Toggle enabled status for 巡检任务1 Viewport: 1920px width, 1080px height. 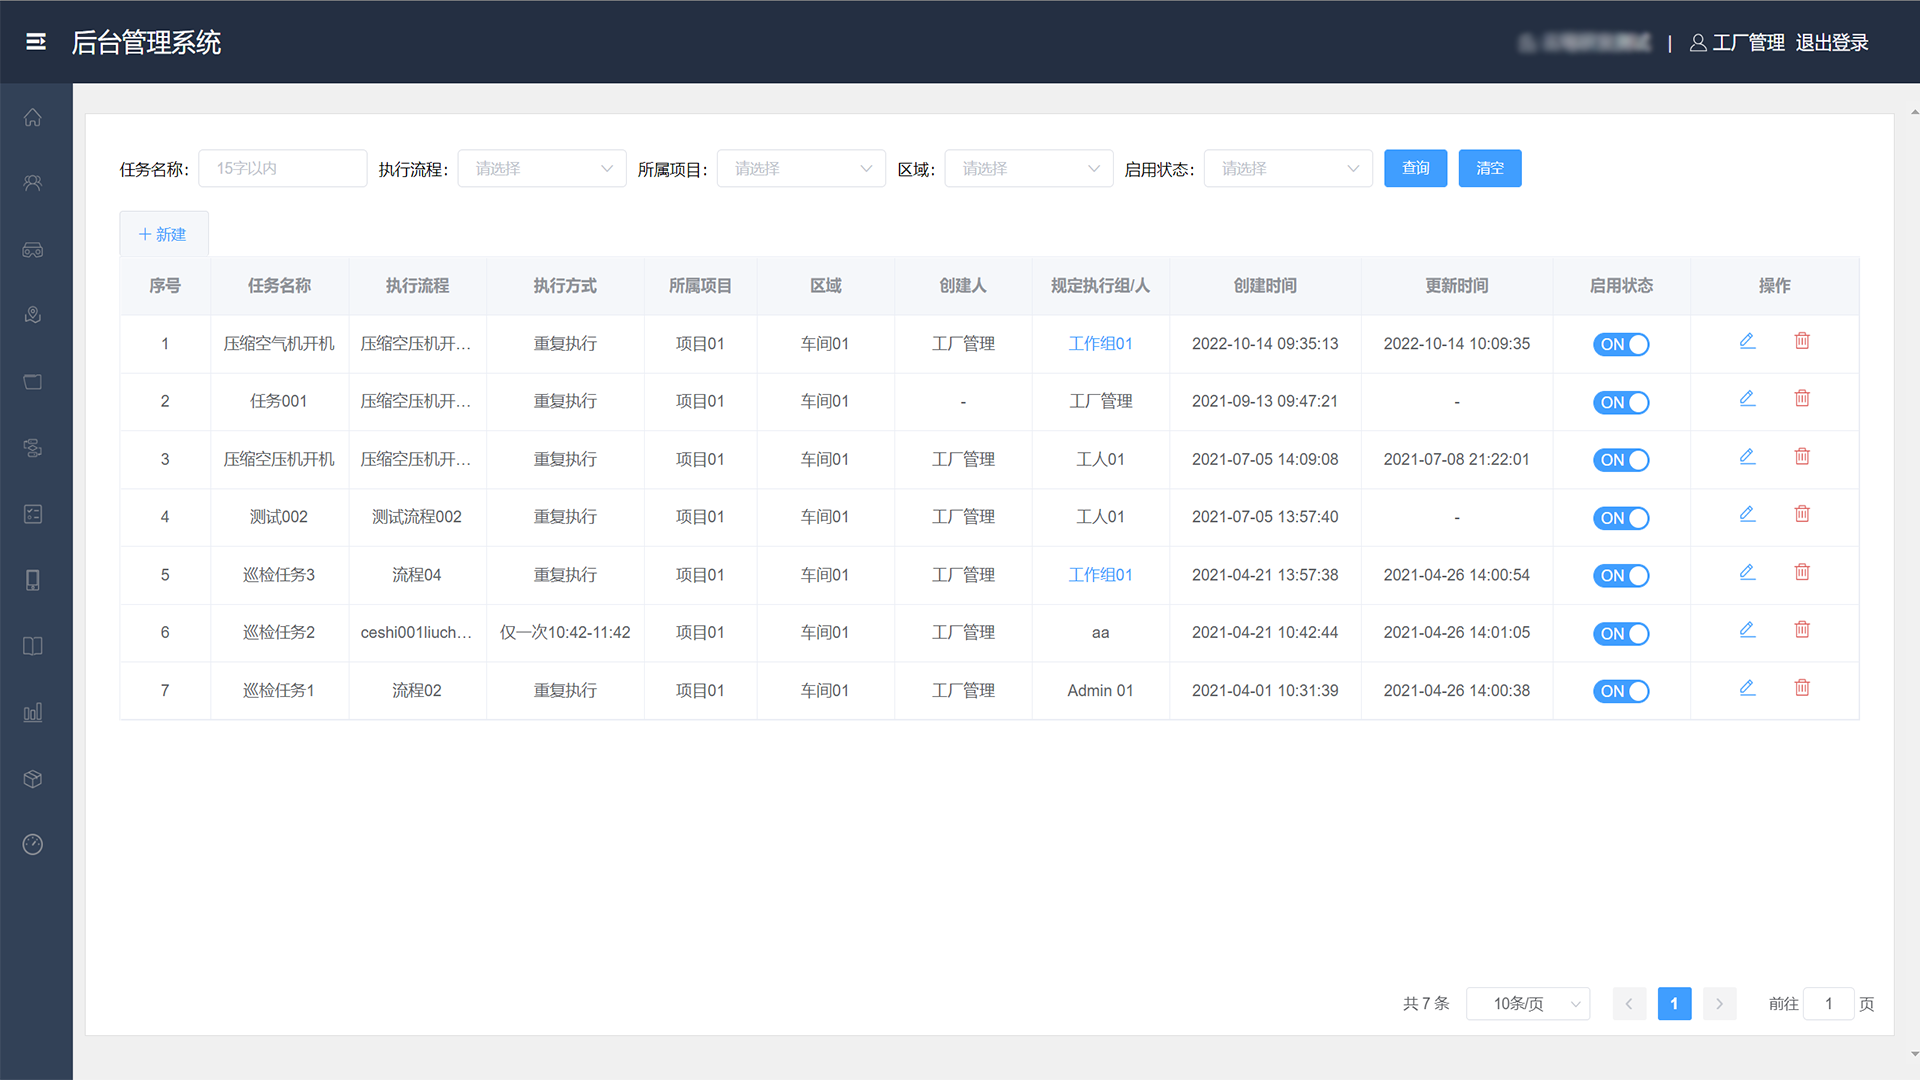(1621, 691)
